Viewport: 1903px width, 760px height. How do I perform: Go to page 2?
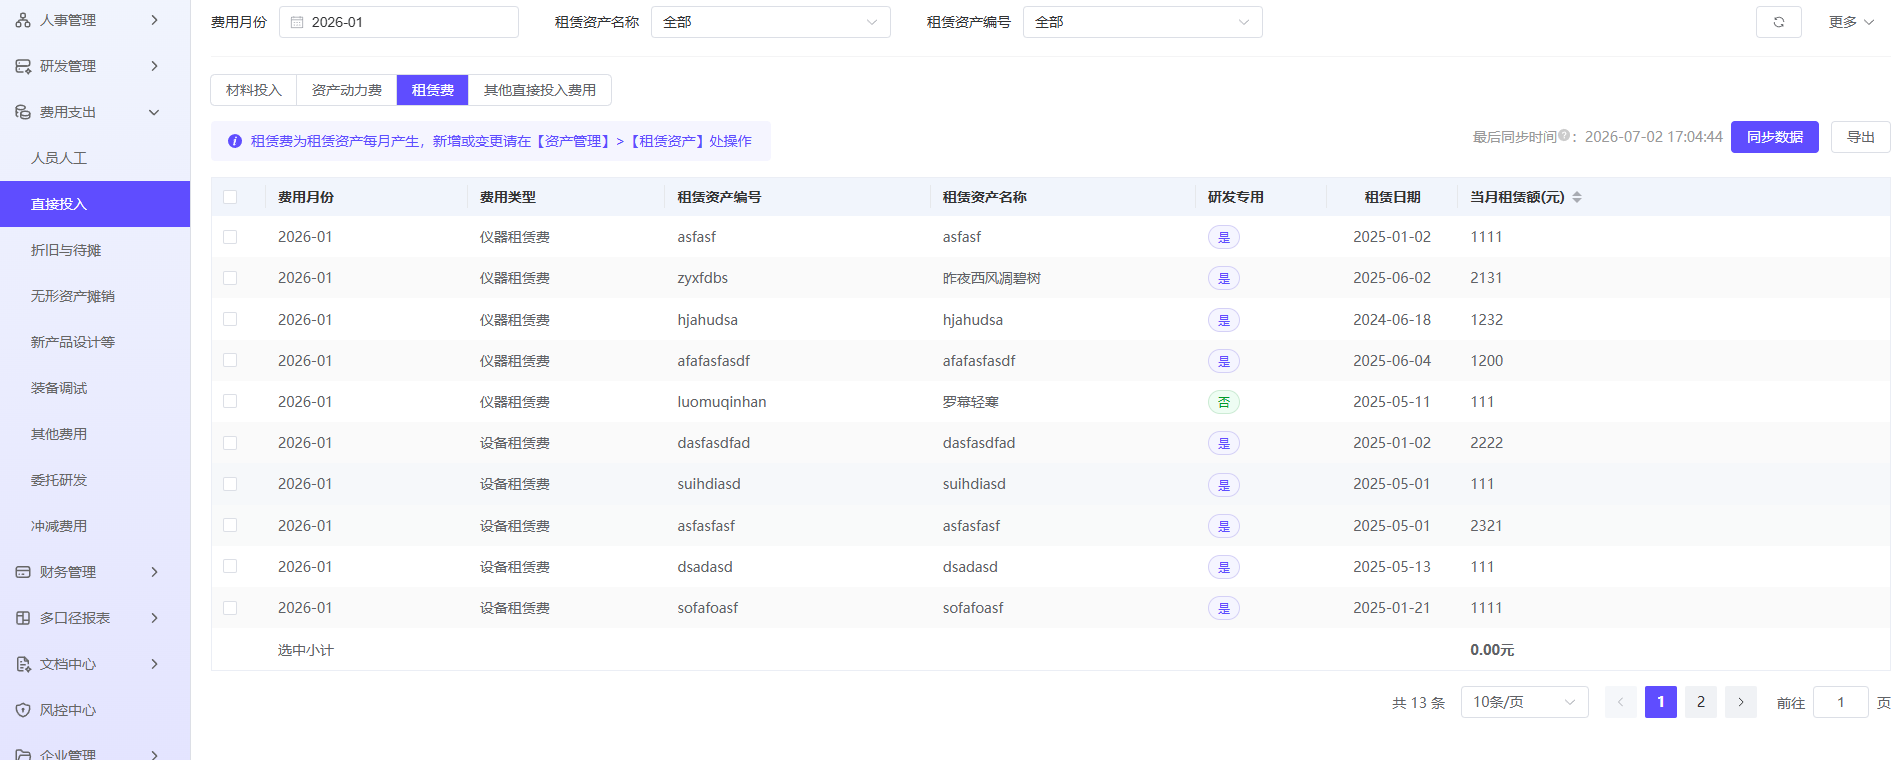click(1700, 702)
